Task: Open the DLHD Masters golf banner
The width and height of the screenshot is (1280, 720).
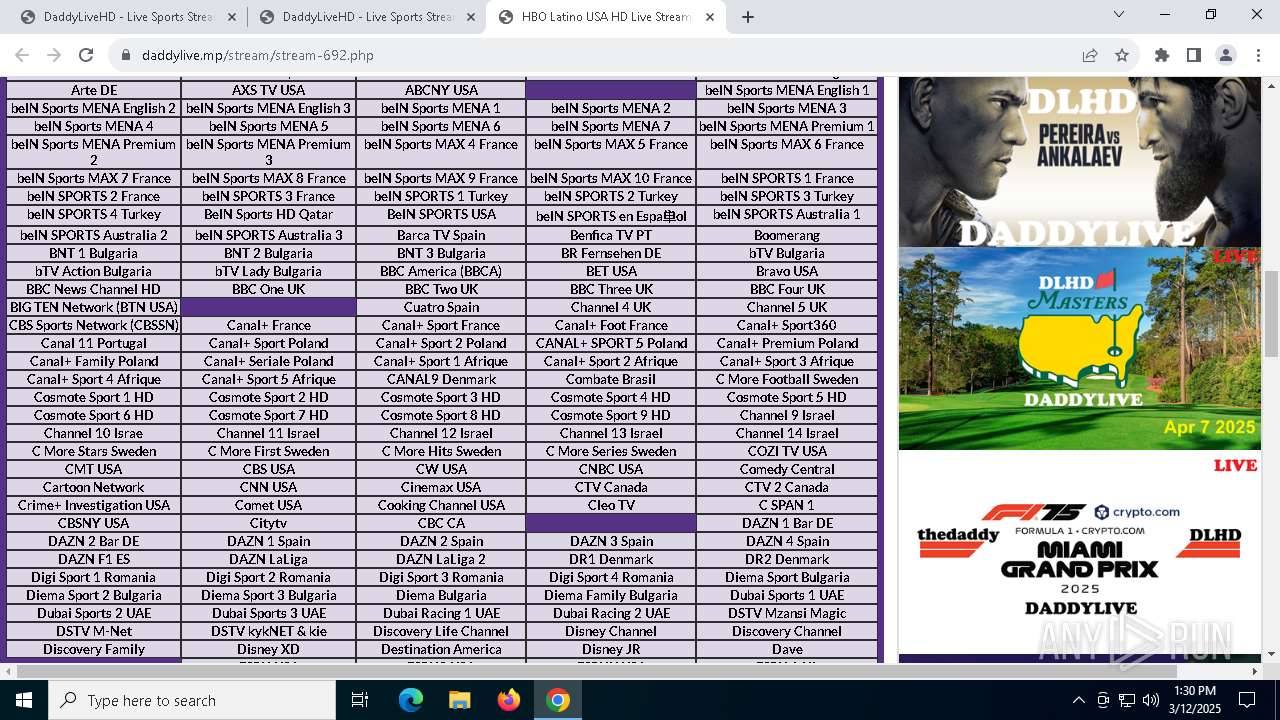Action: pyautogui.click(x=1079, y=348)
